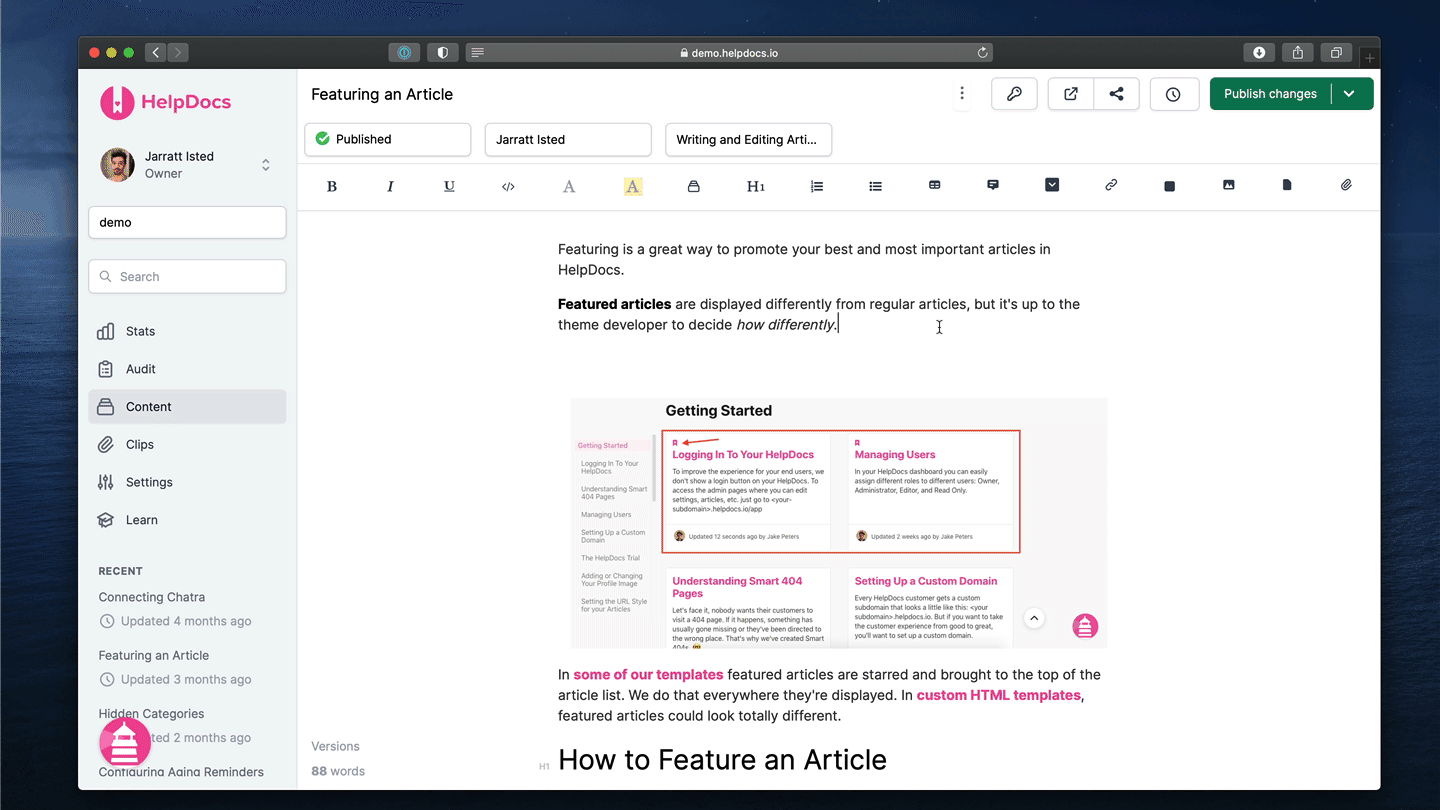Click the demo field in the sidebar
The image size is (1440, 810).
click(x=187, y=222)
